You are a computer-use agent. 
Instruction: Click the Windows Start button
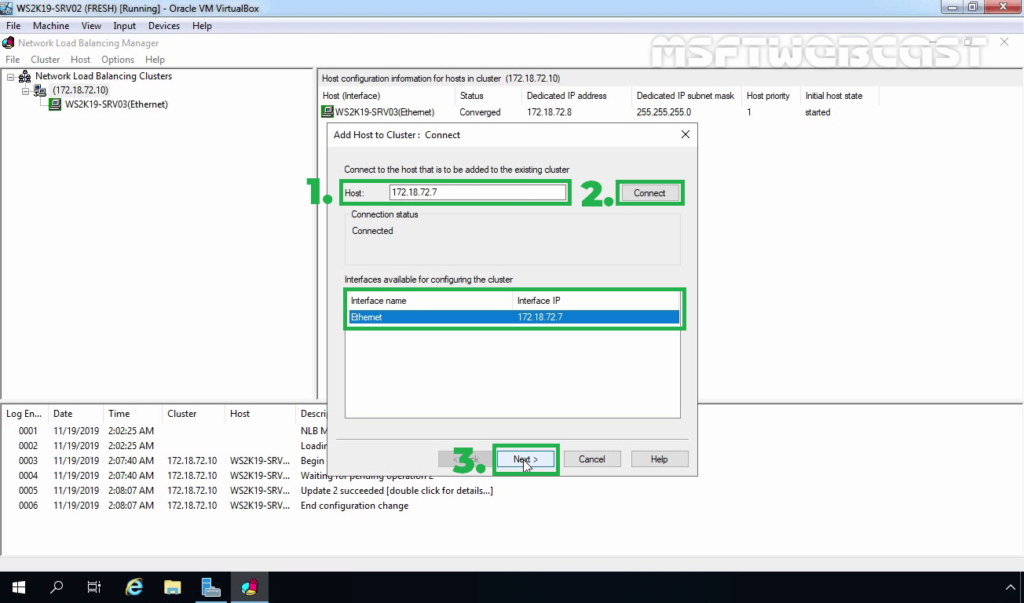click(x=18, y=587)
